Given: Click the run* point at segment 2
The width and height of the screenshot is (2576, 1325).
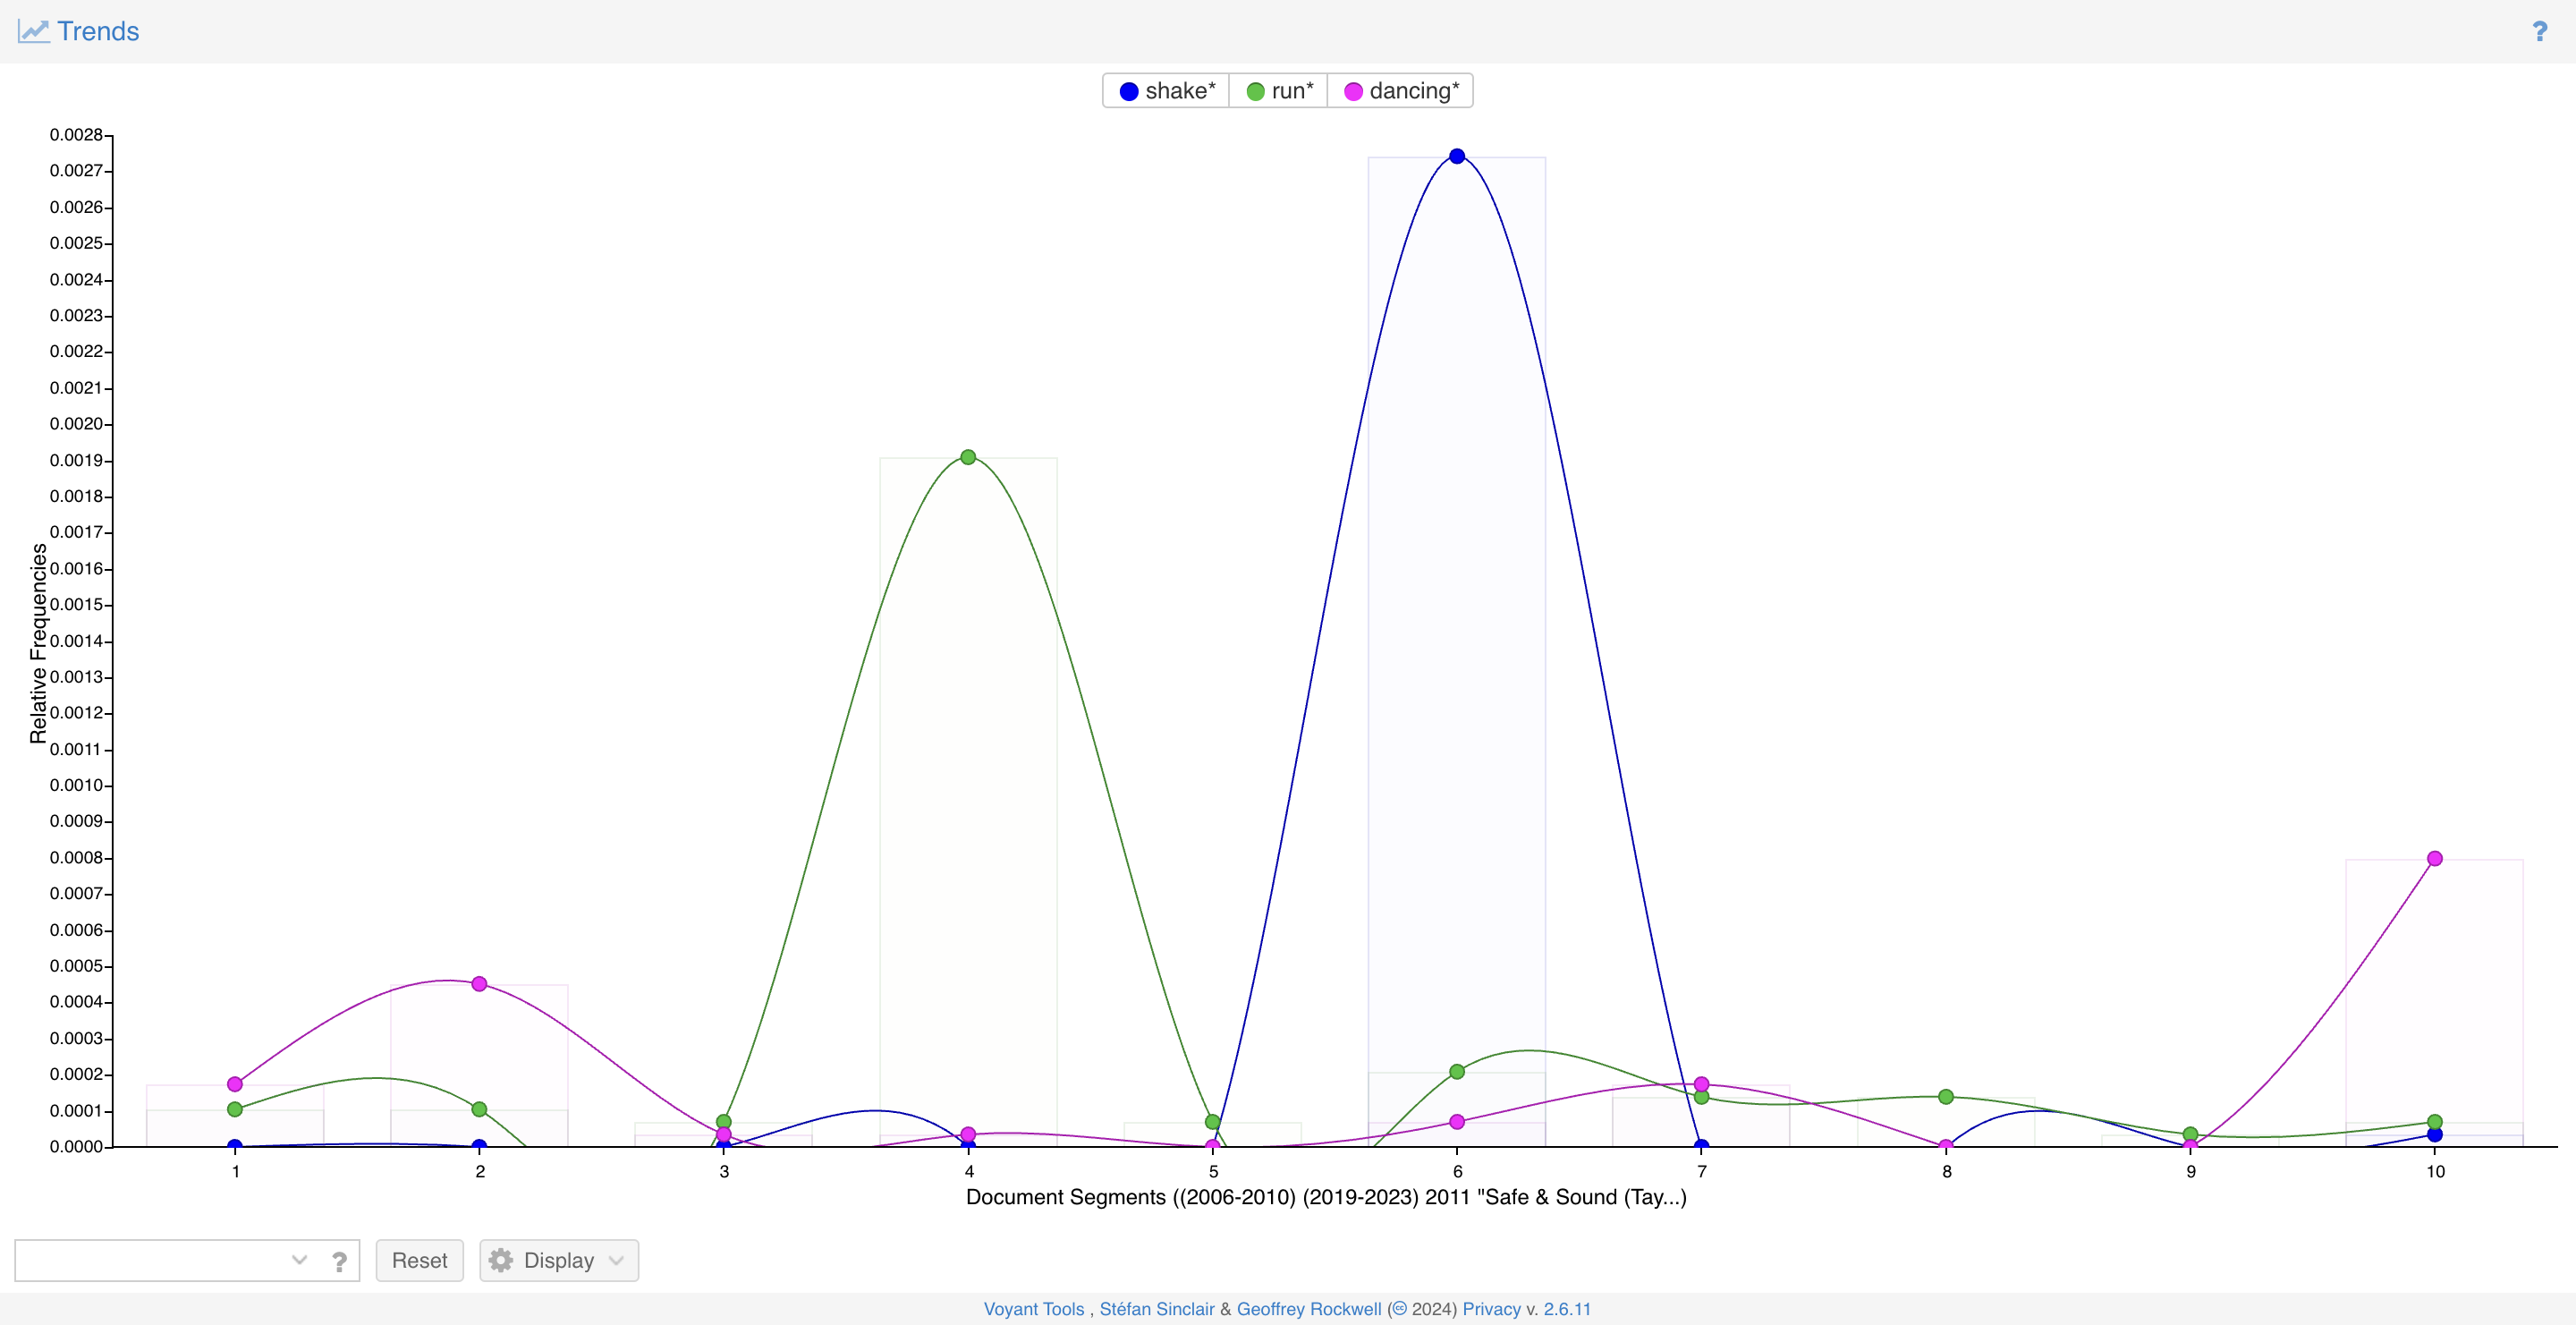Looking at the screenshot, I should (479, 1109).
